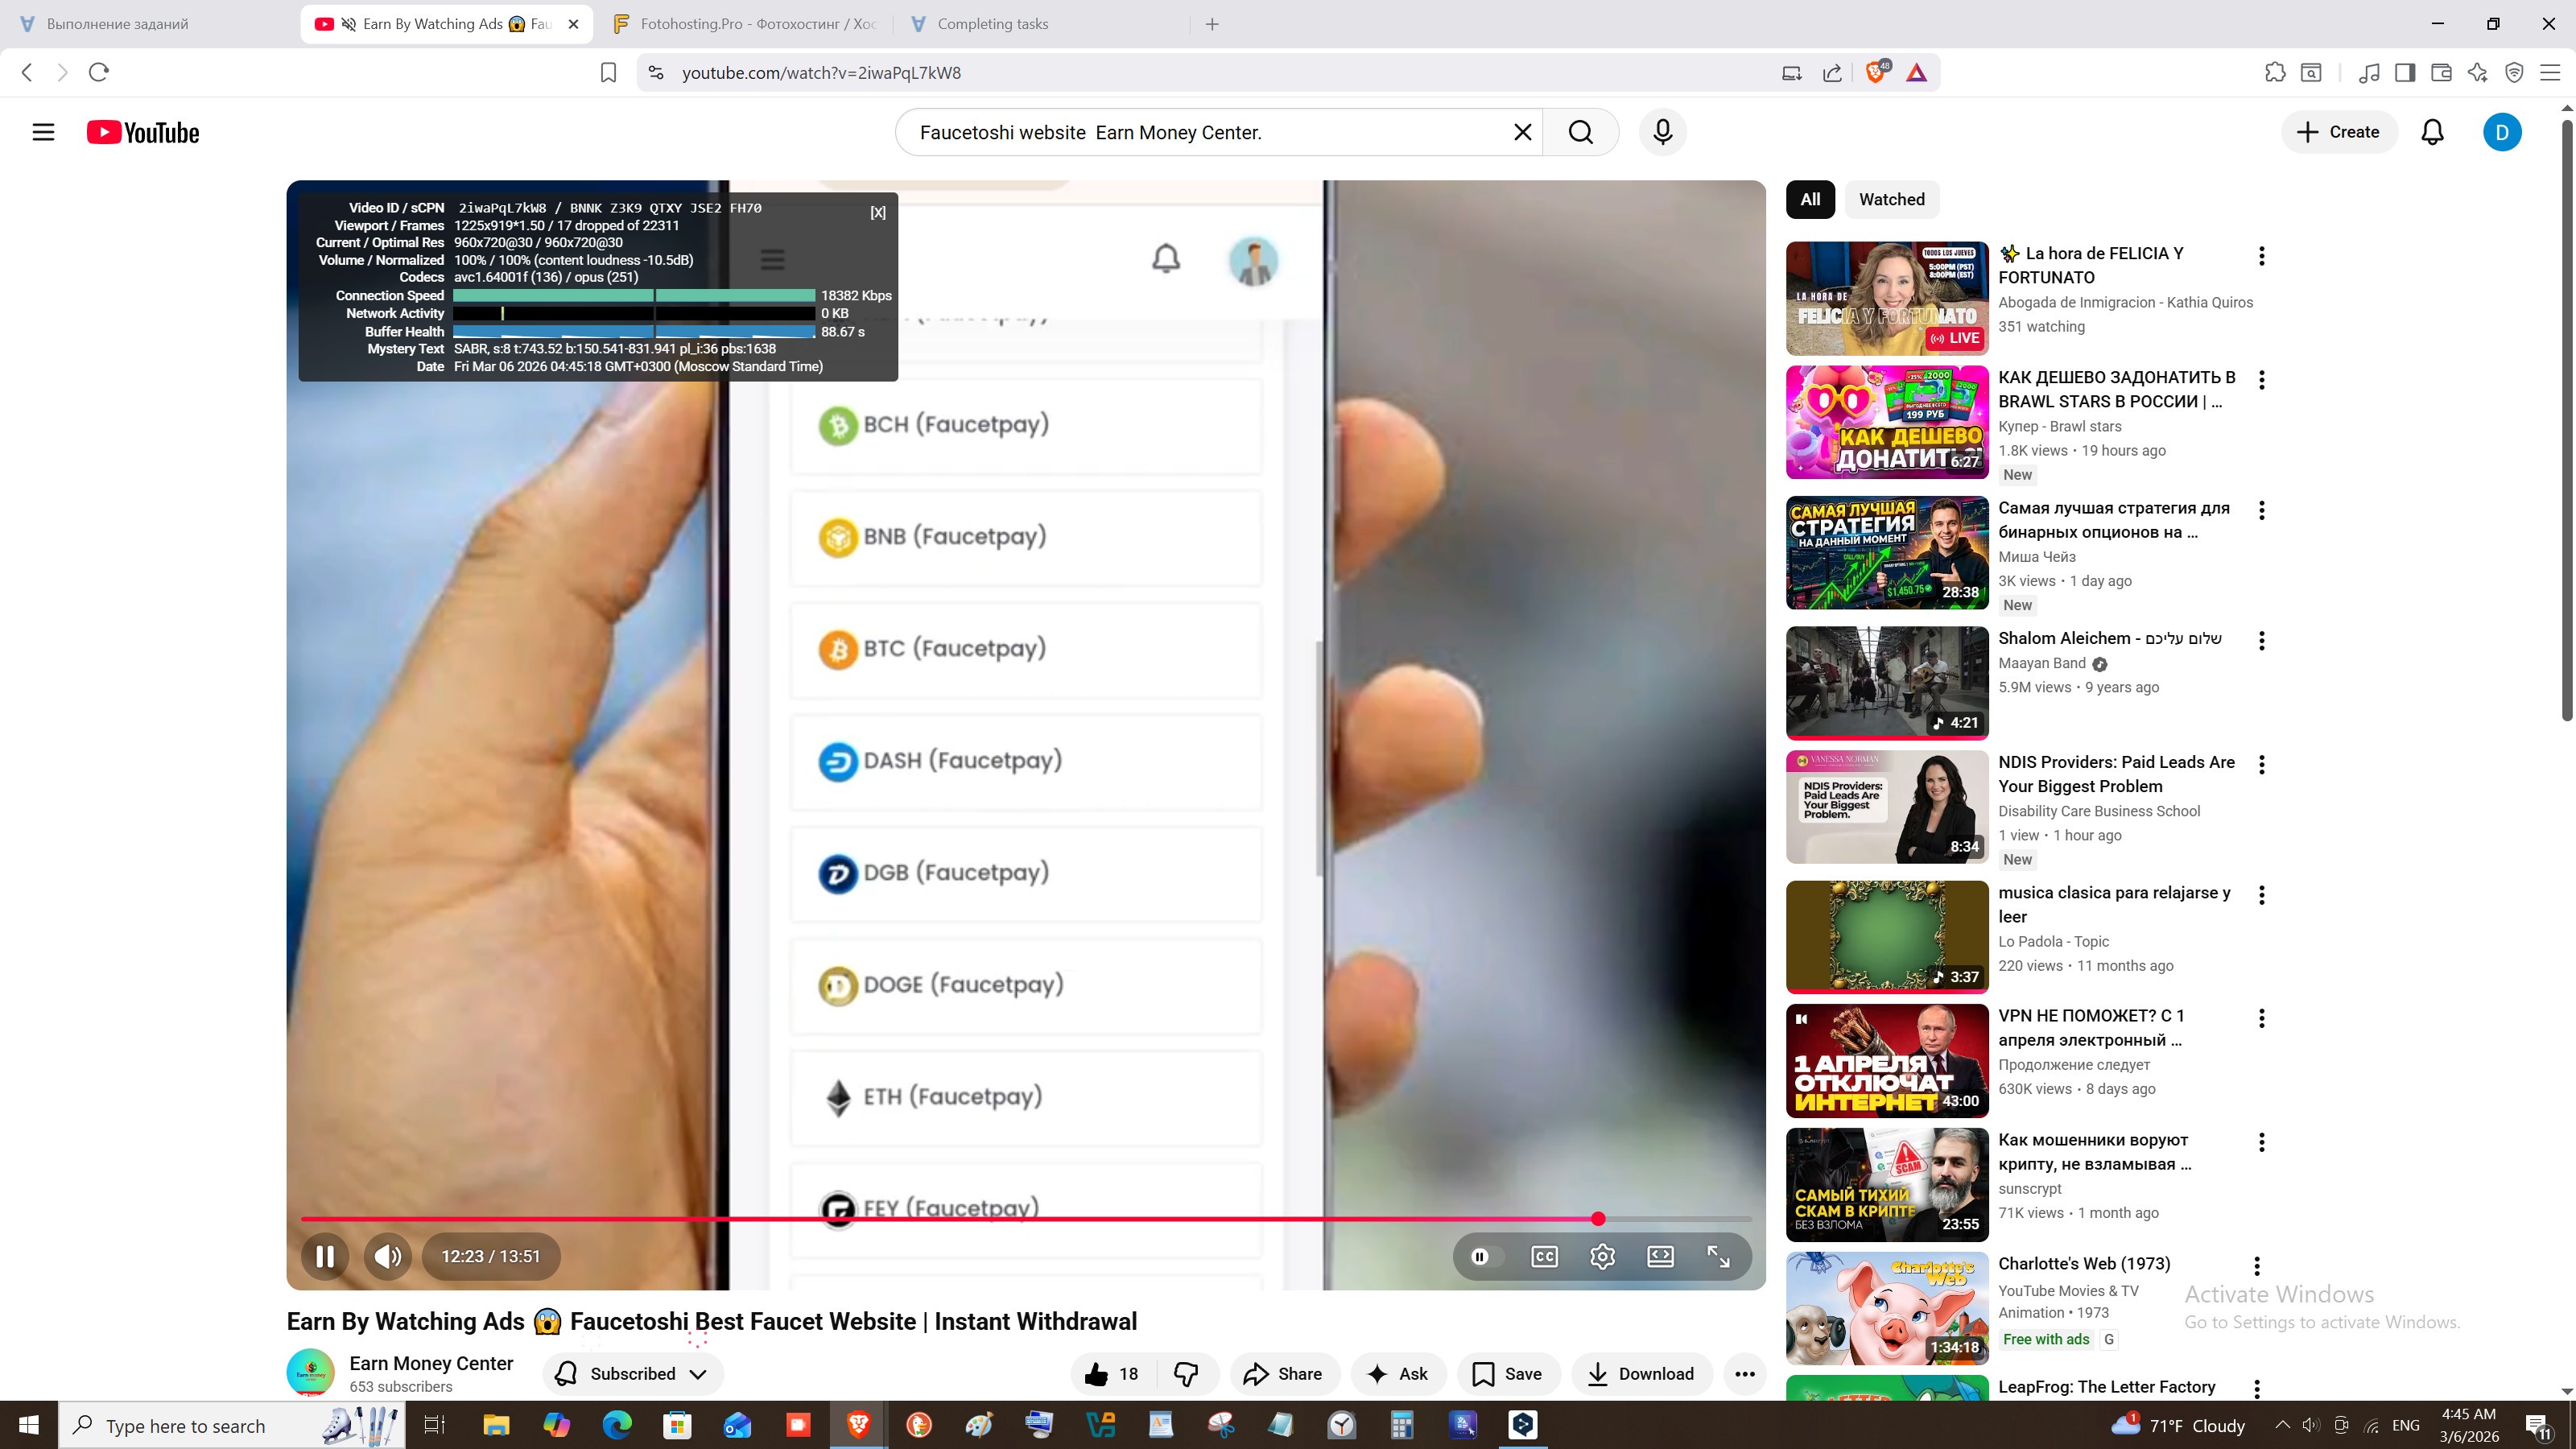Enter fullscreen mode in video player
This screenshot has width=2576, height=1449.
coord(1718,1256)
